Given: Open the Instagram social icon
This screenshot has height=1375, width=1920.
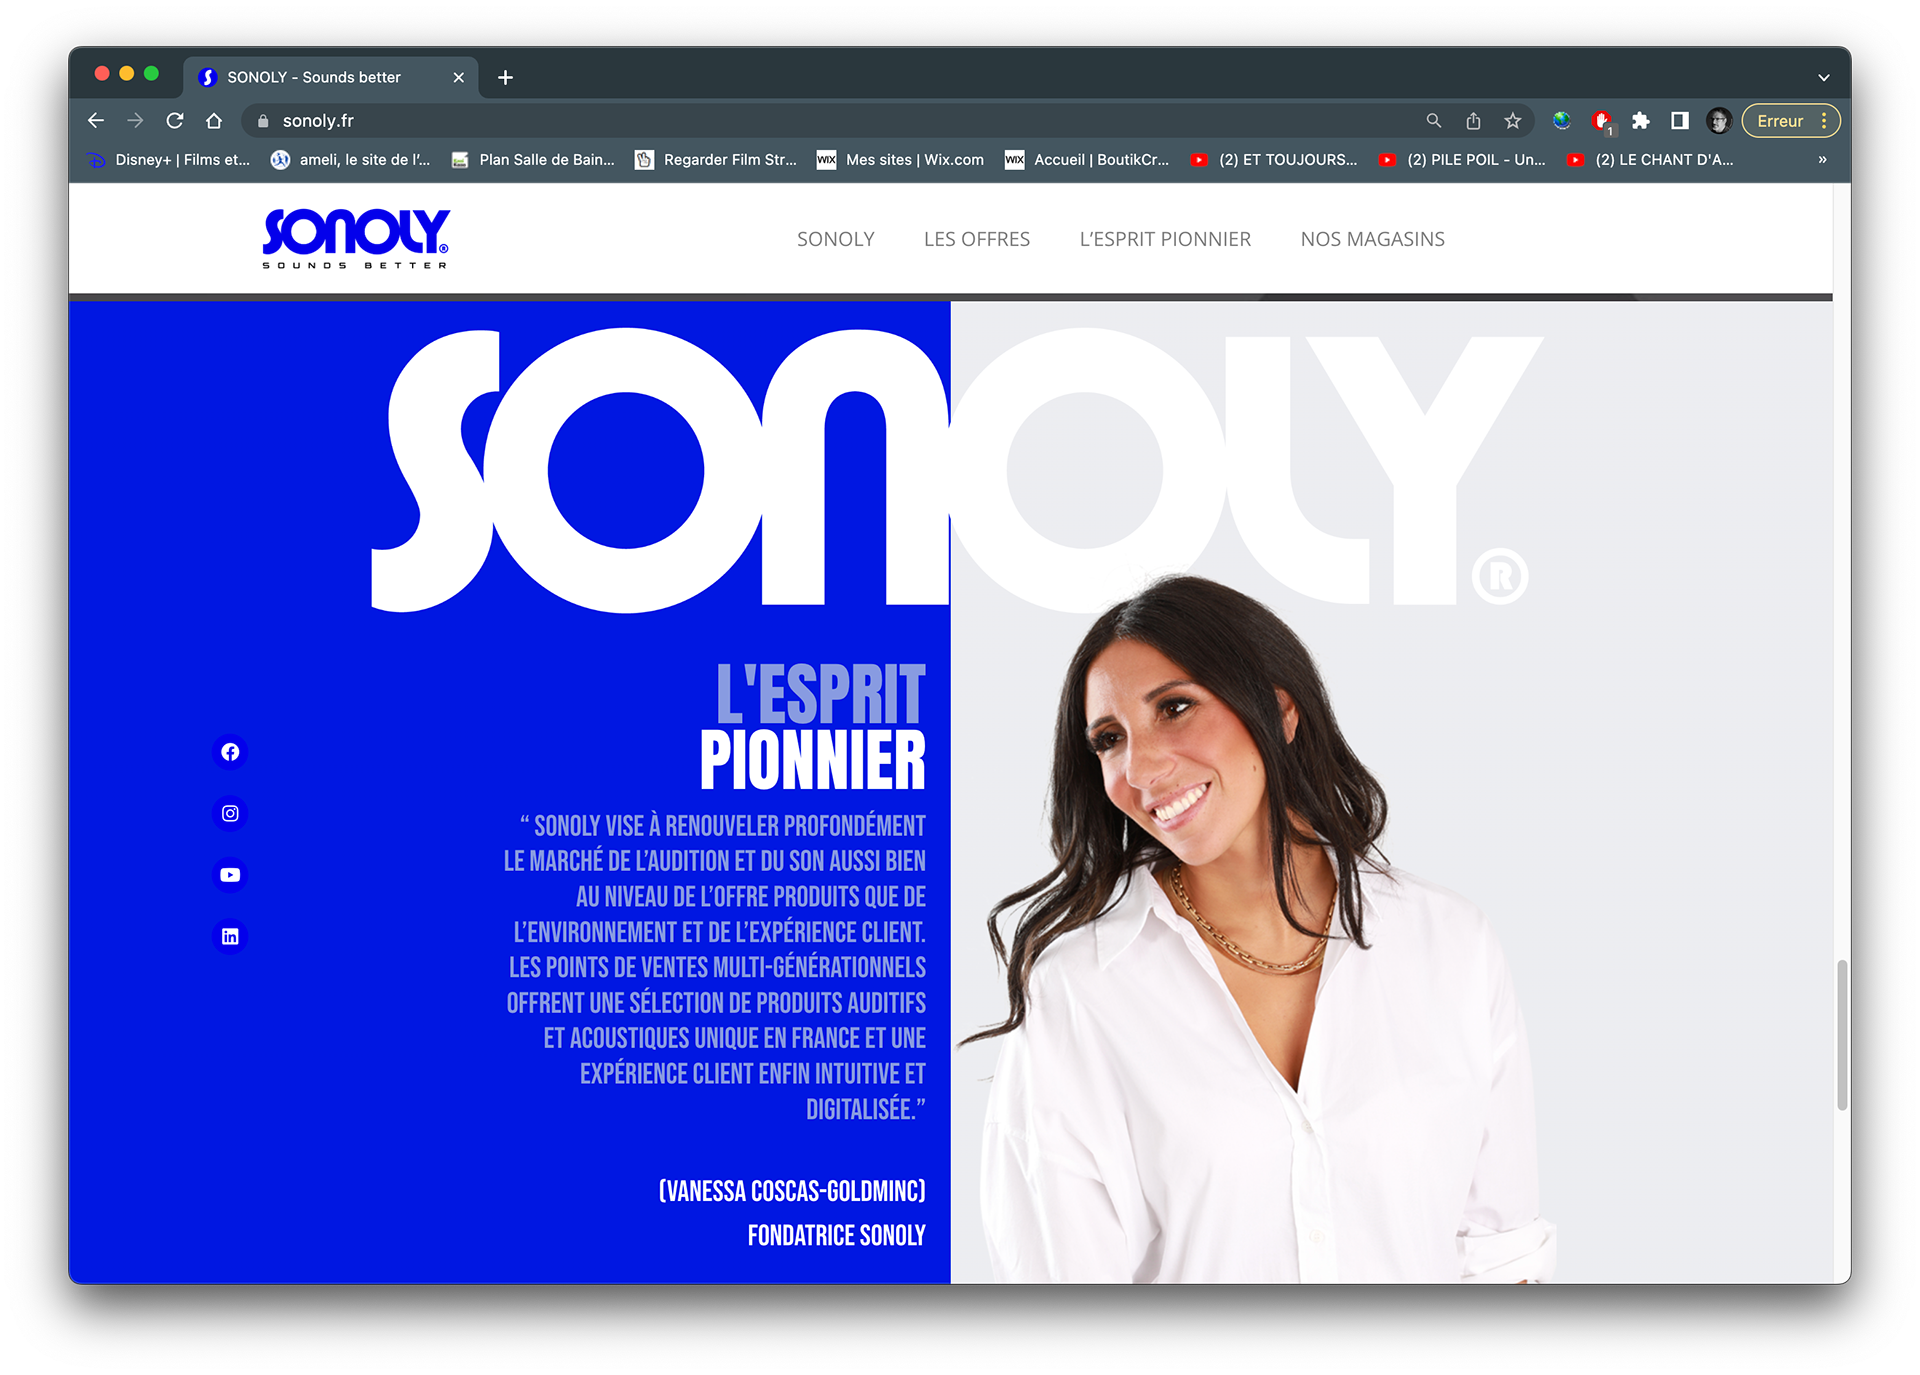Looking at the screenshot, I should 230,814.
